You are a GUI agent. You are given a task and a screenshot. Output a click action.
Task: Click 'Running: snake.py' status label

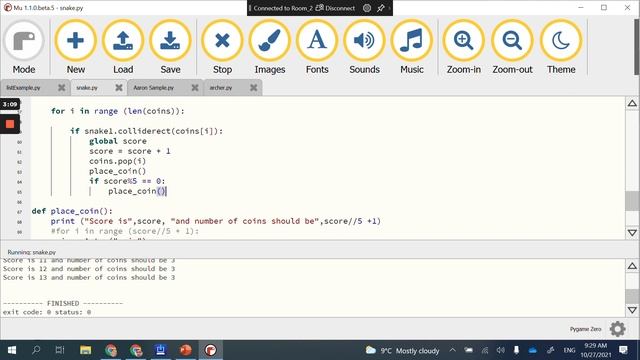(31, 252)
